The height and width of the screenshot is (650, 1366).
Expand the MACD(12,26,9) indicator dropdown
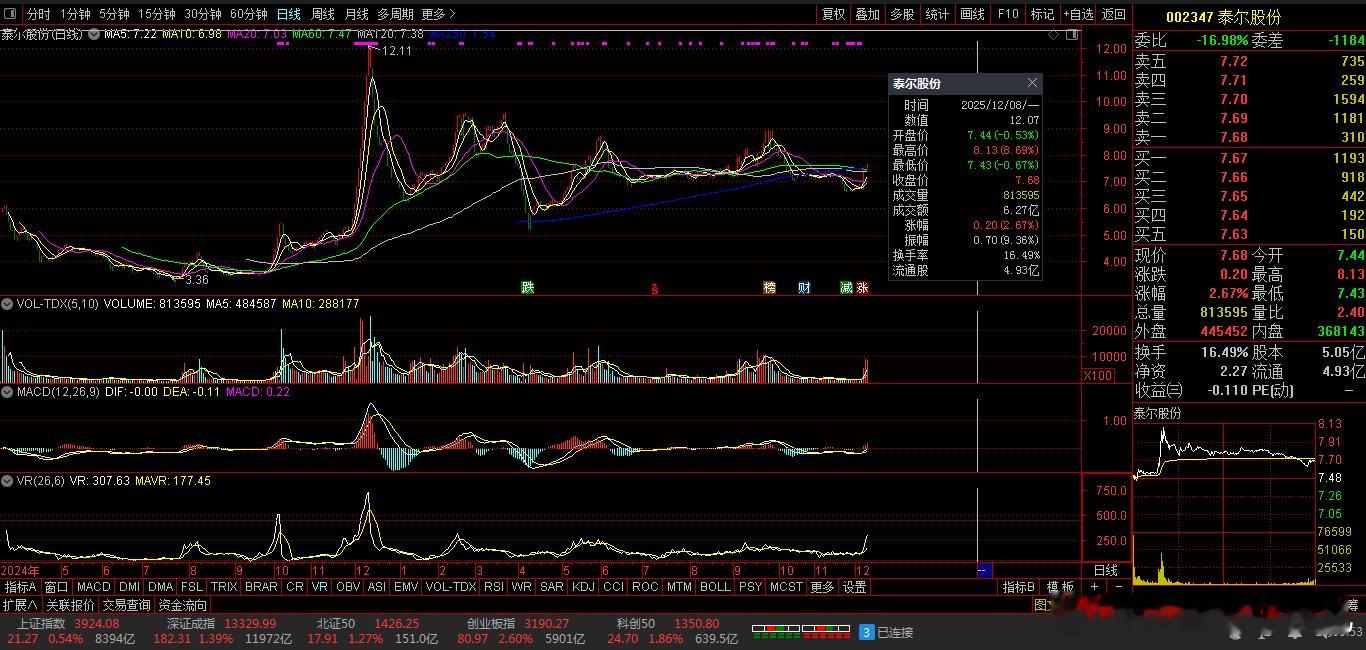pos(8,393)
